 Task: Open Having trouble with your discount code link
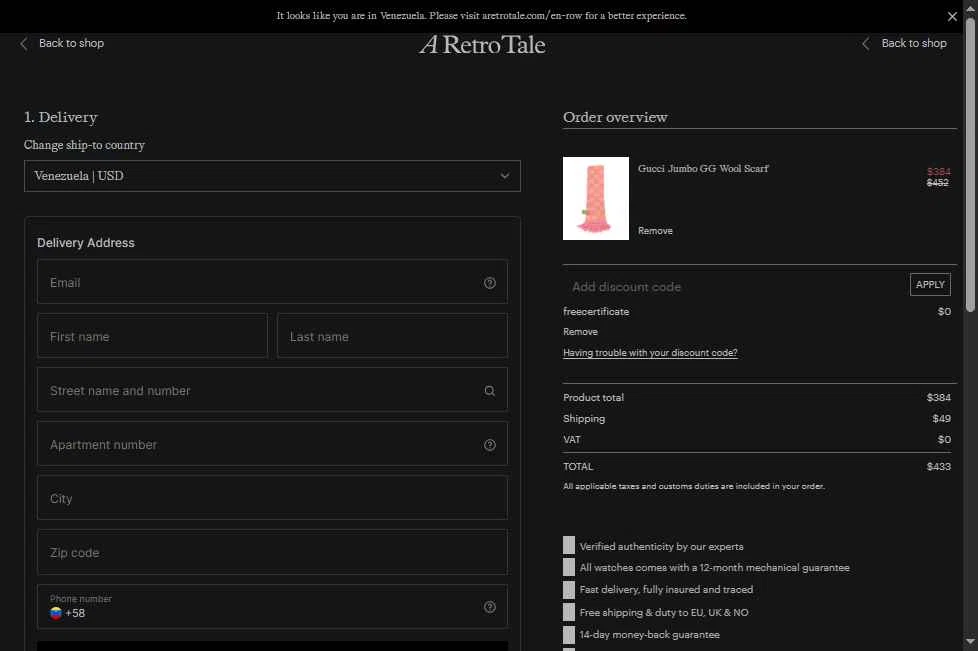tap(650, 353)
